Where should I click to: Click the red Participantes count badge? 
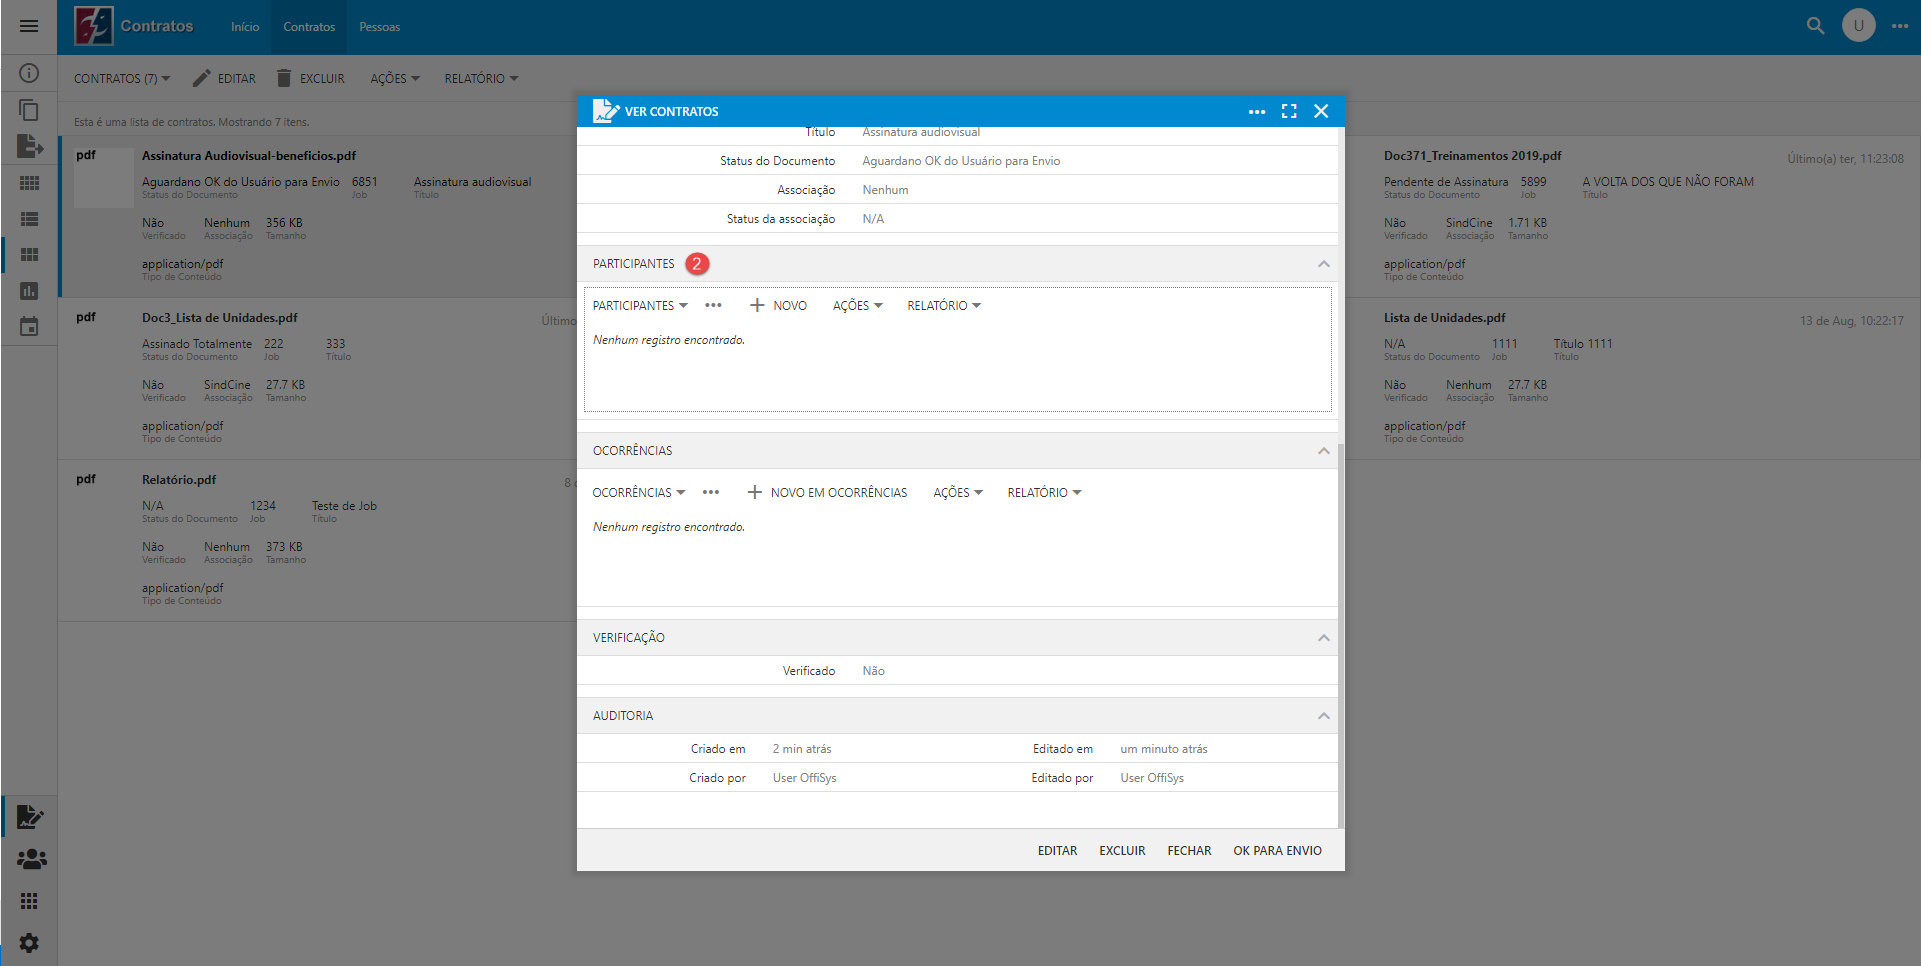coord(697,264)
